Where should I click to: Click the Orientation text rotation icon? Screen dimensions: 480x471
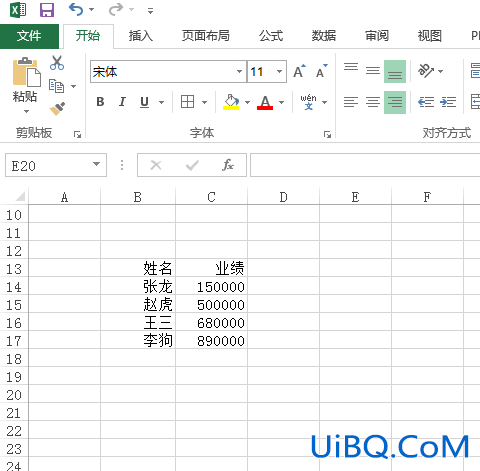point(426,71)
